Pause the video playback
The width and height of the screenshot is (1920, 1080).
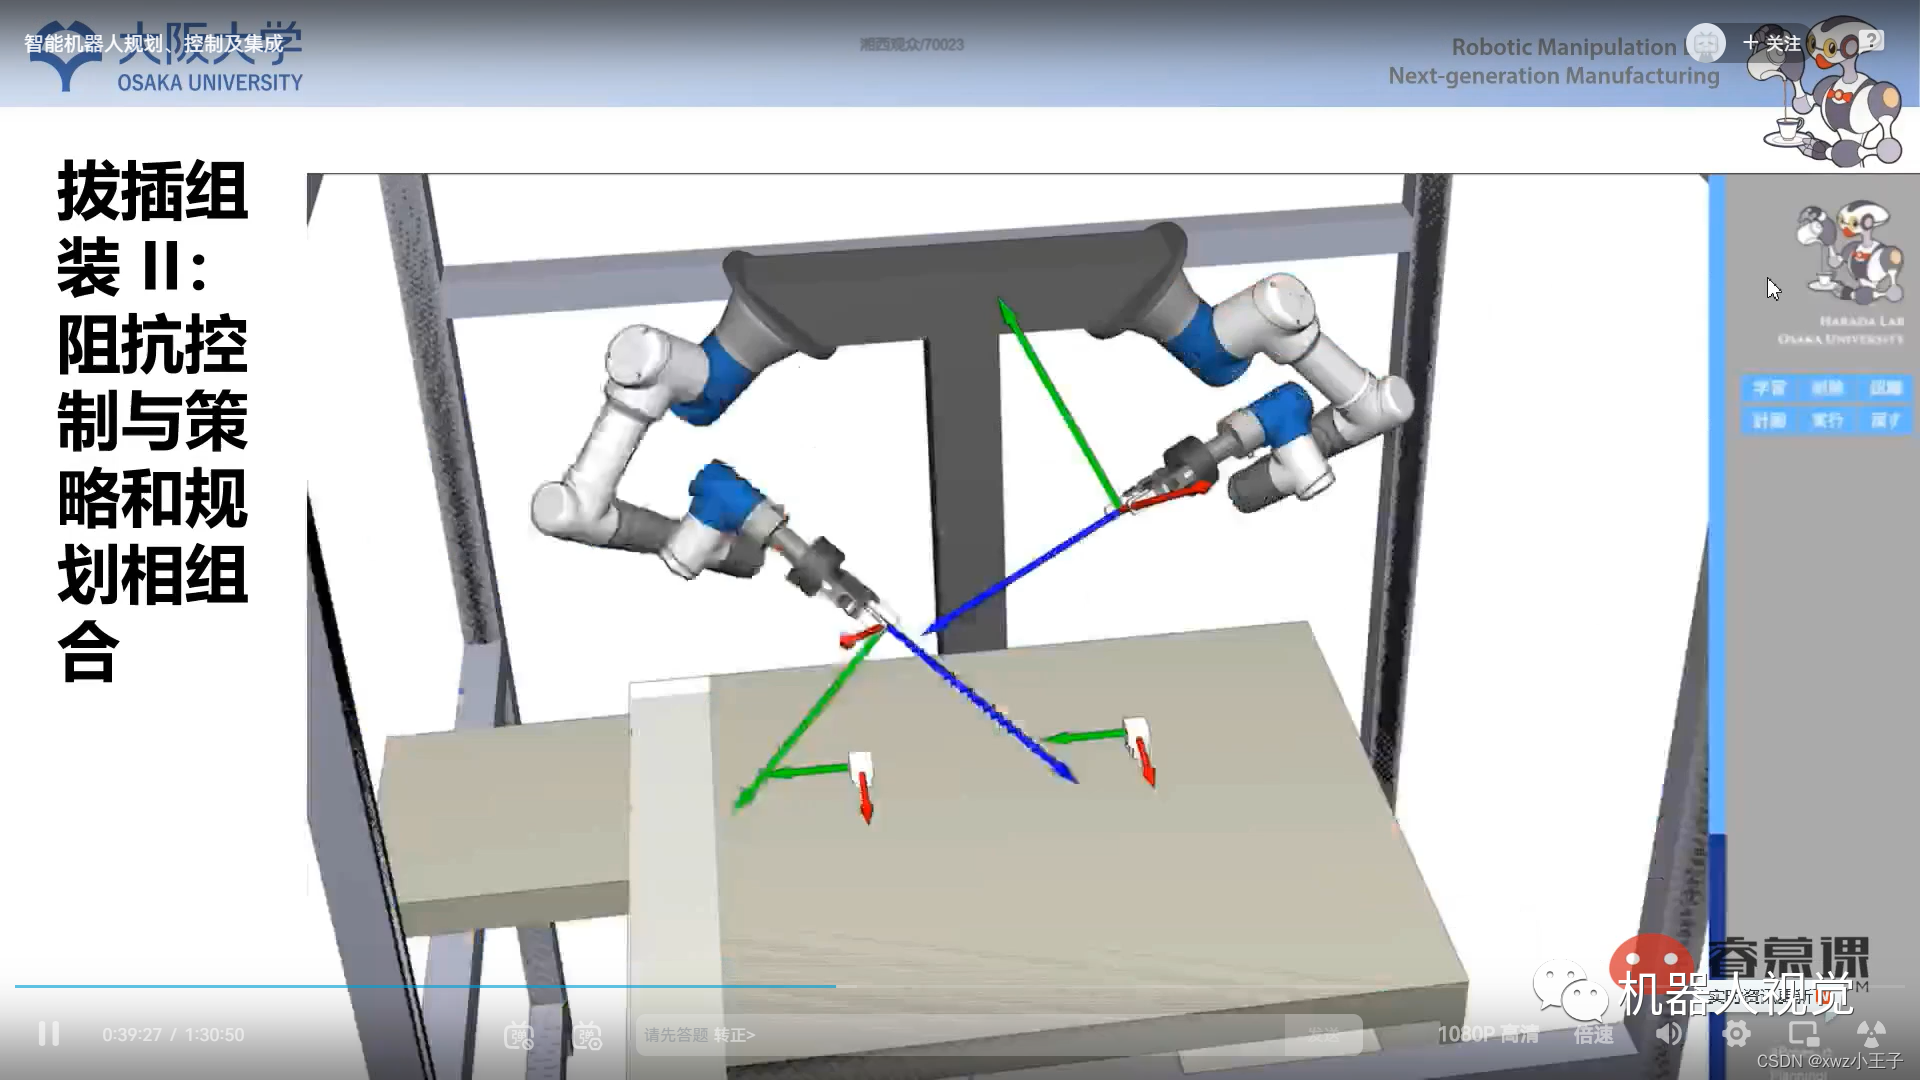click(48, 1034)
